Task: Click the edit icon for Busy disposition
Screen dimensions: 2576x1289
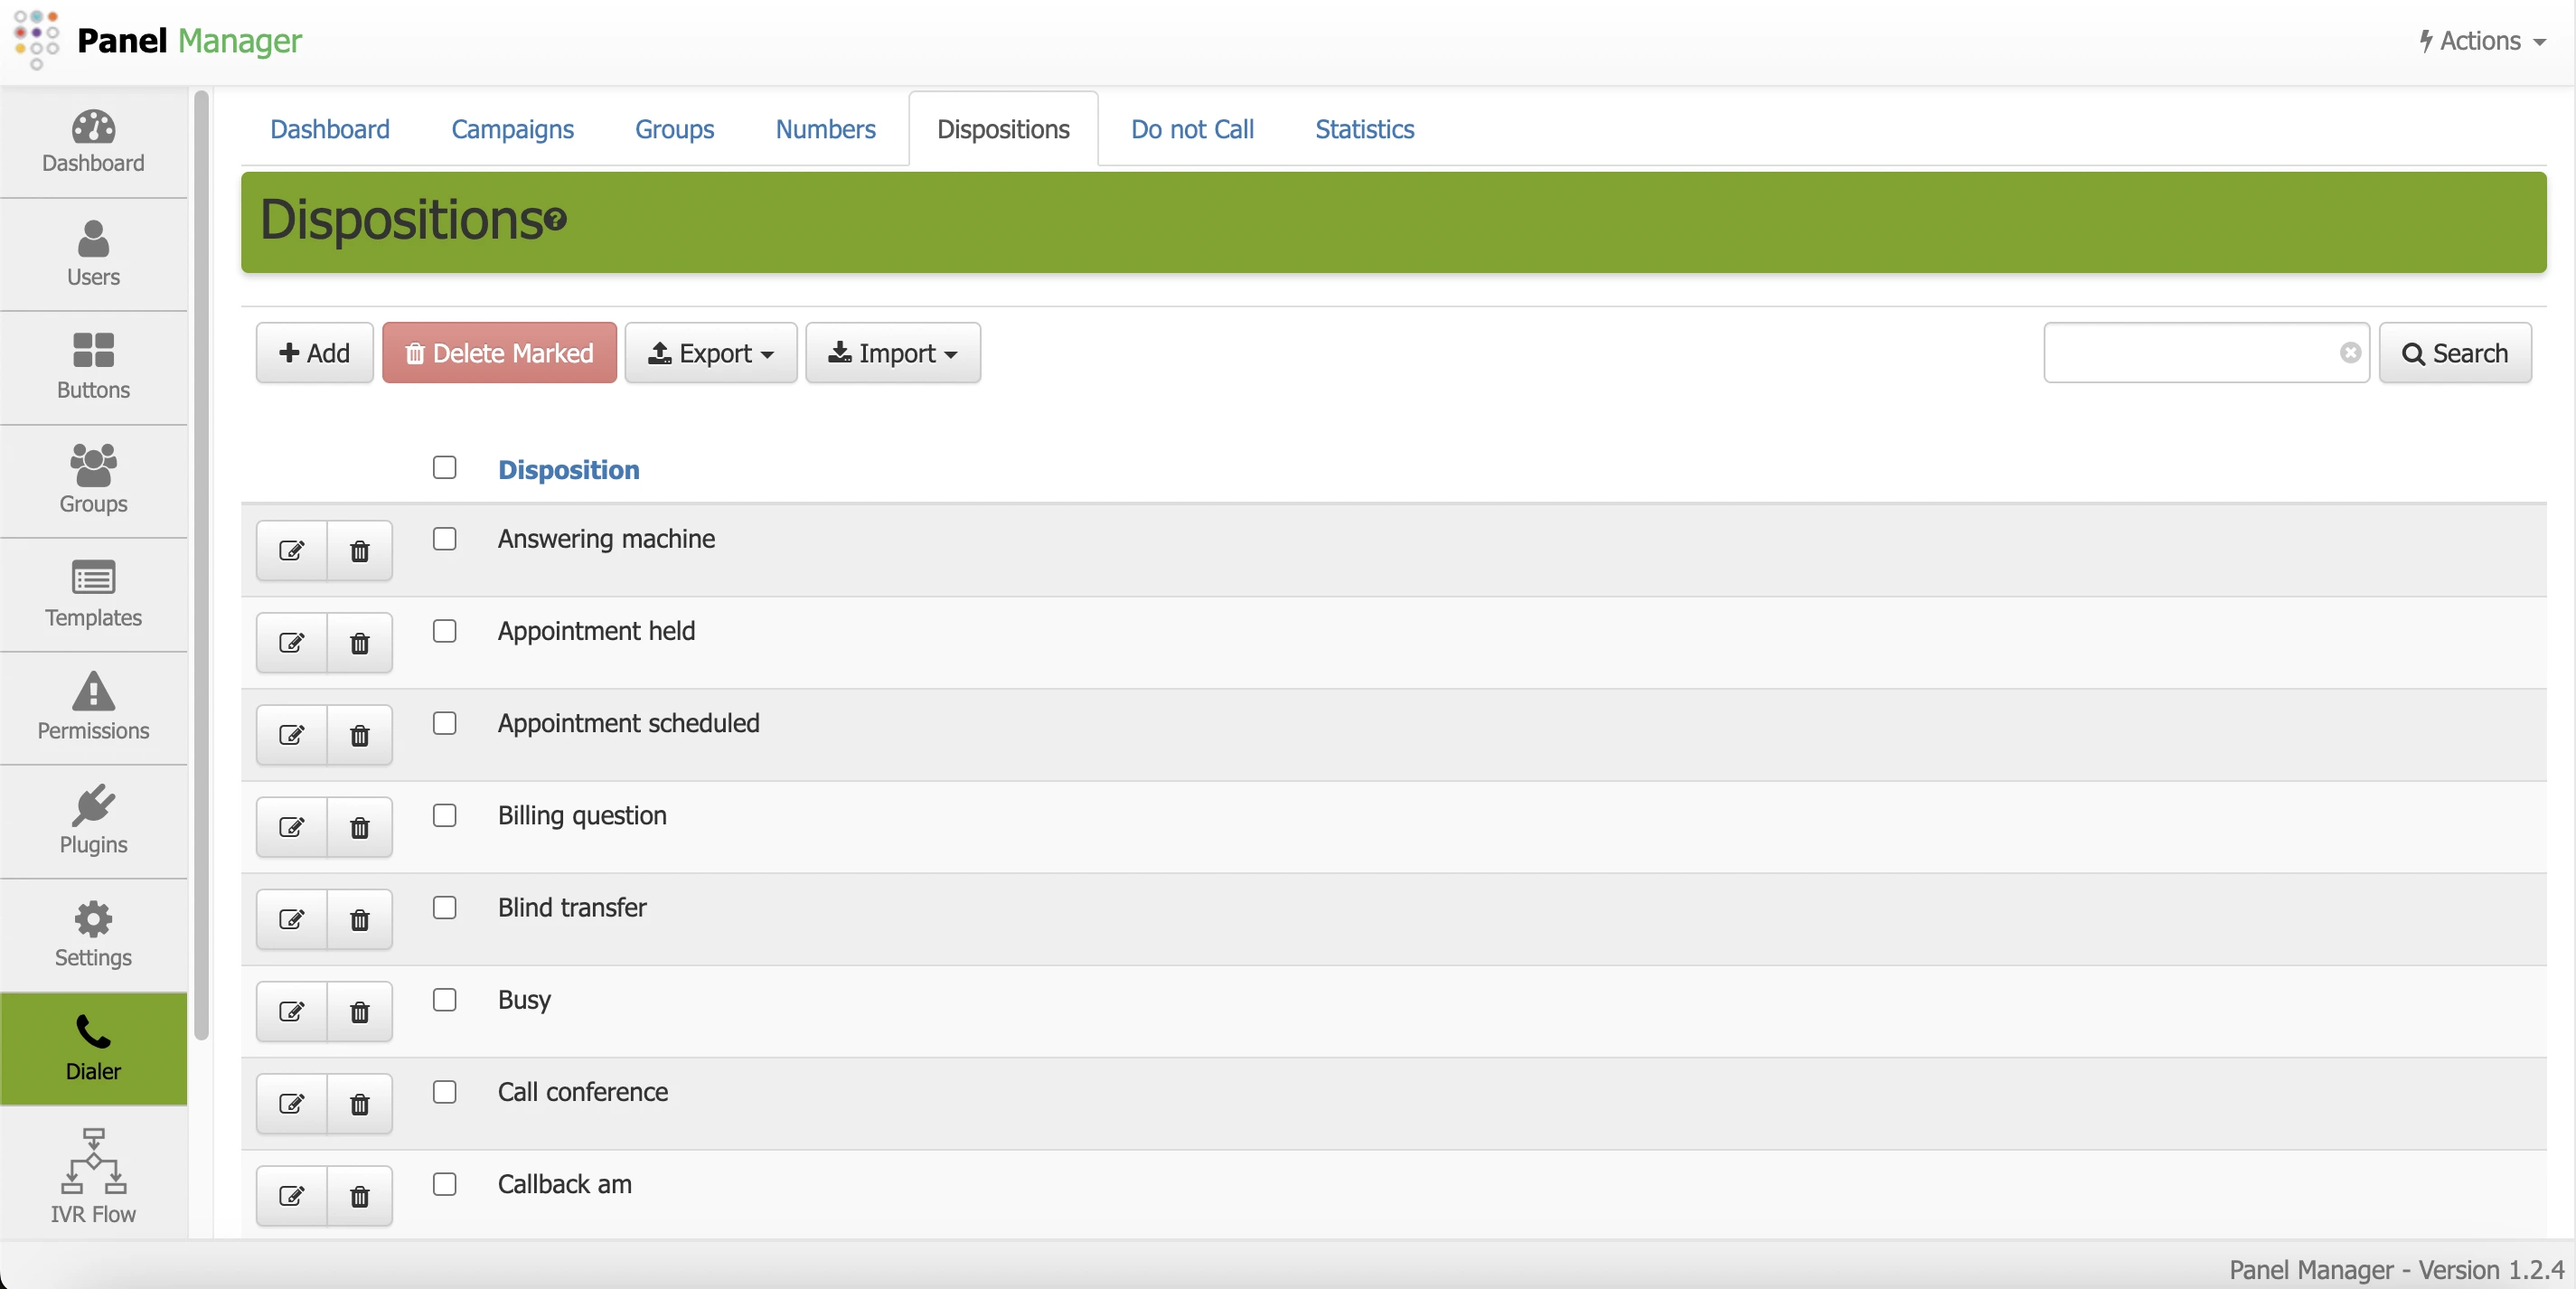Action: point(291,1012)
